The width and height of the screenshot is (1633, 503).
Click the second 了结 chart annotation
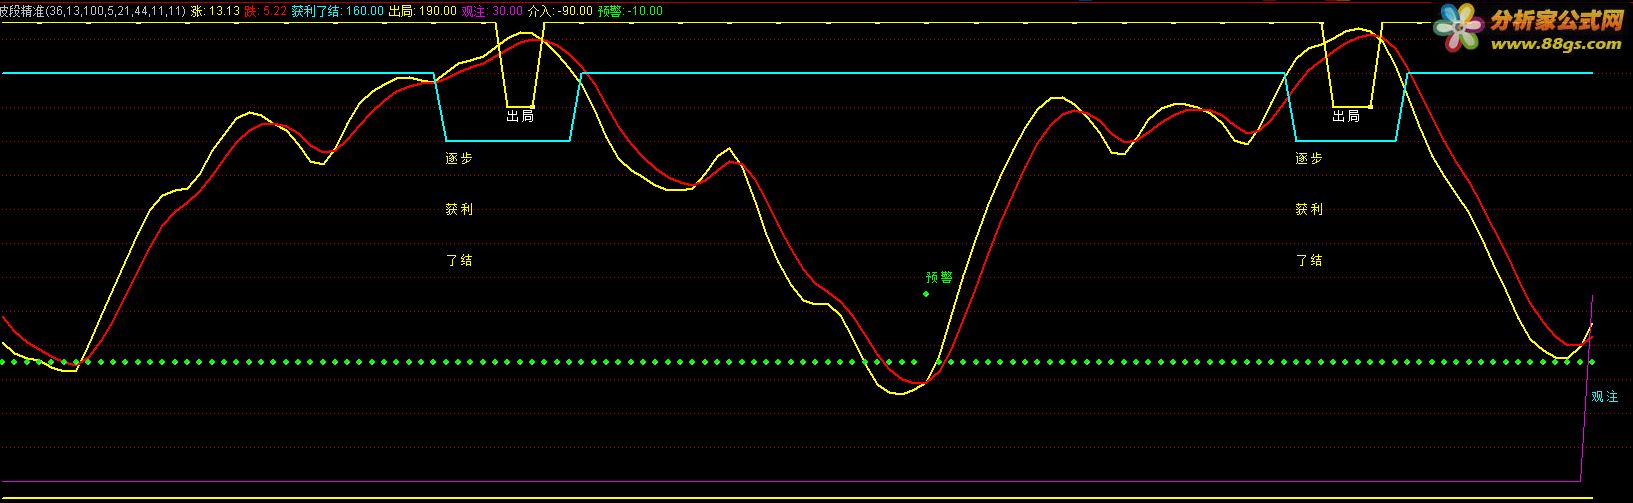tap(1309, 260)
